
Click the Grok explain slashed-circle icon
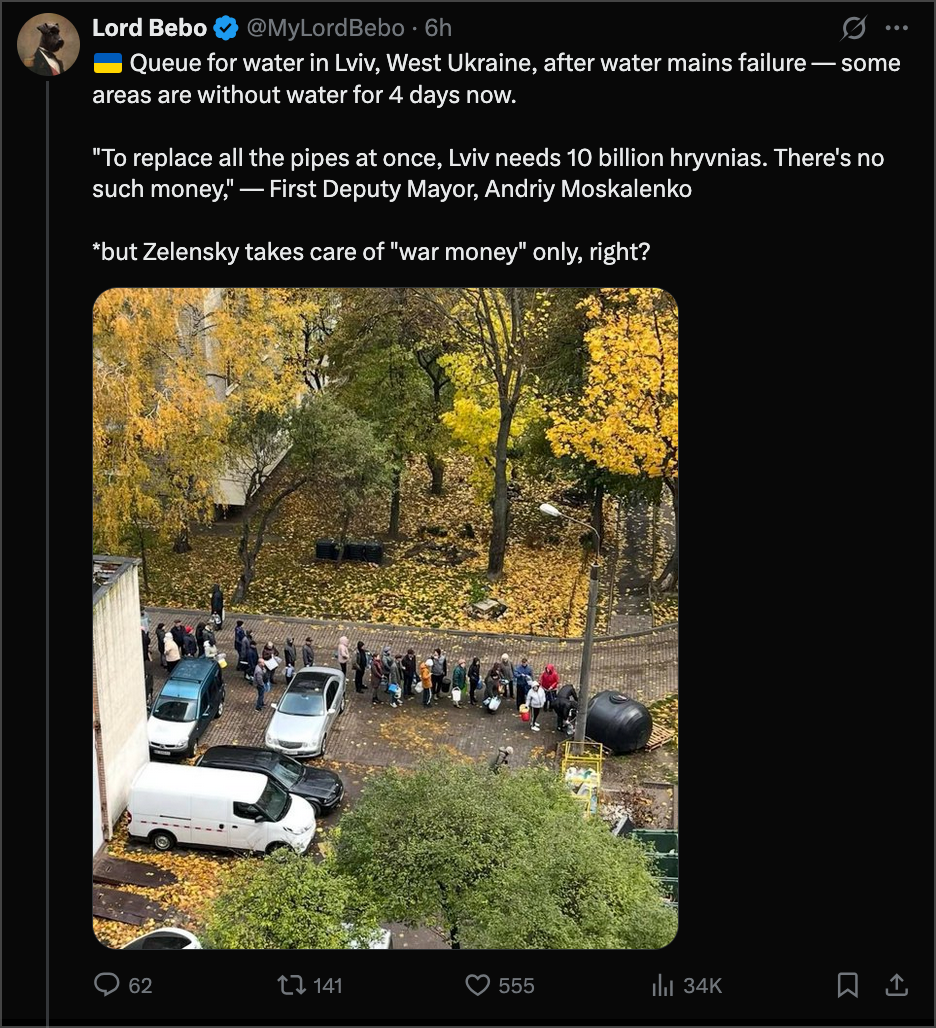(x=853, y=28)
